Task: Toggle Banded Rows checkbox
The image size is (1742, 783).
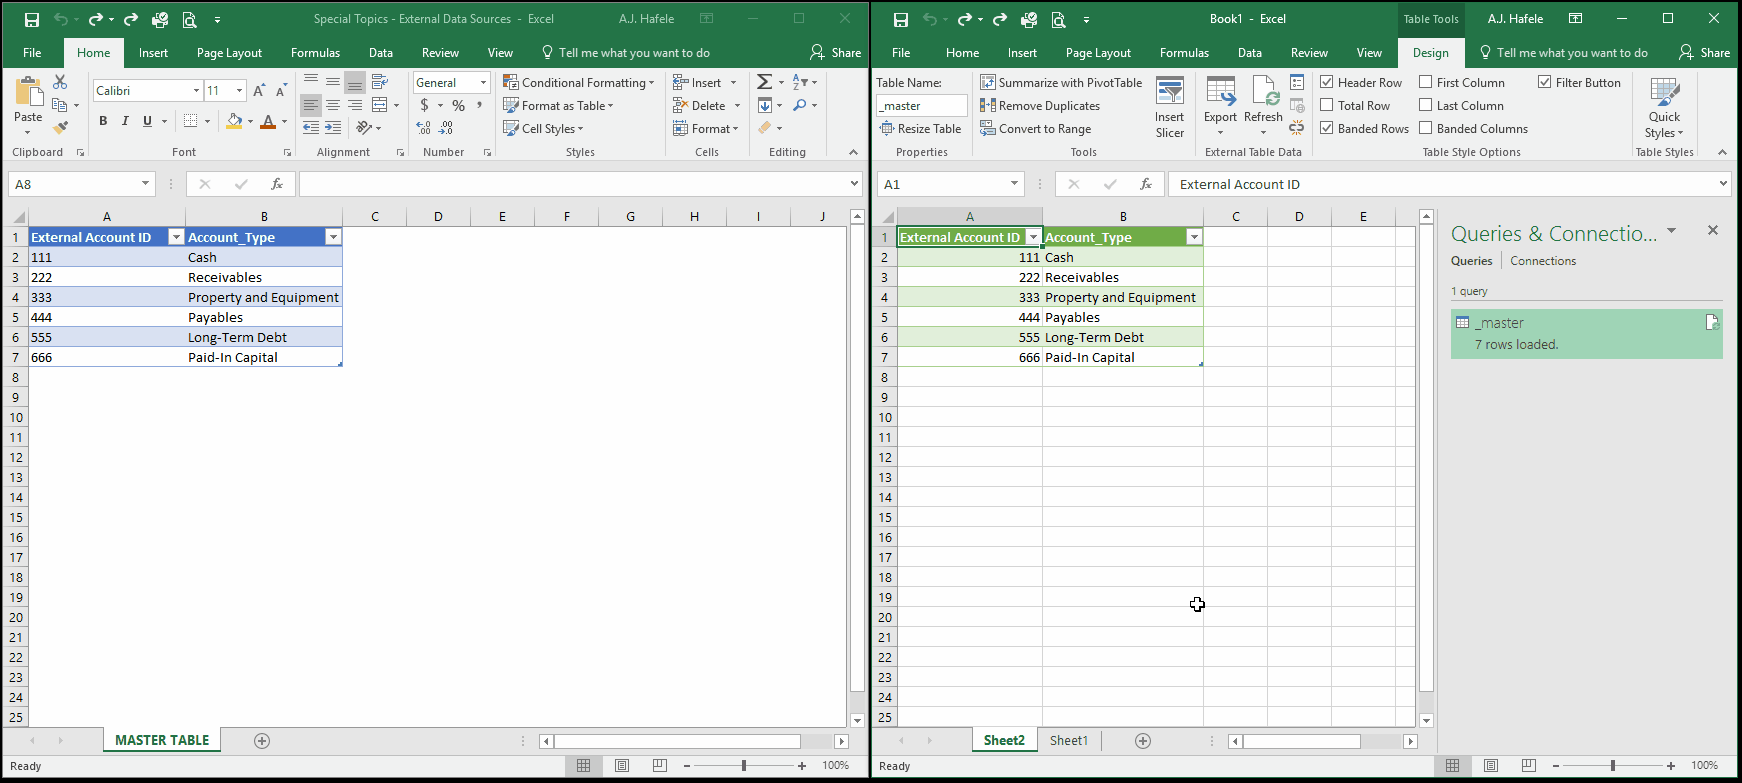Action: tap(1327, 128)
